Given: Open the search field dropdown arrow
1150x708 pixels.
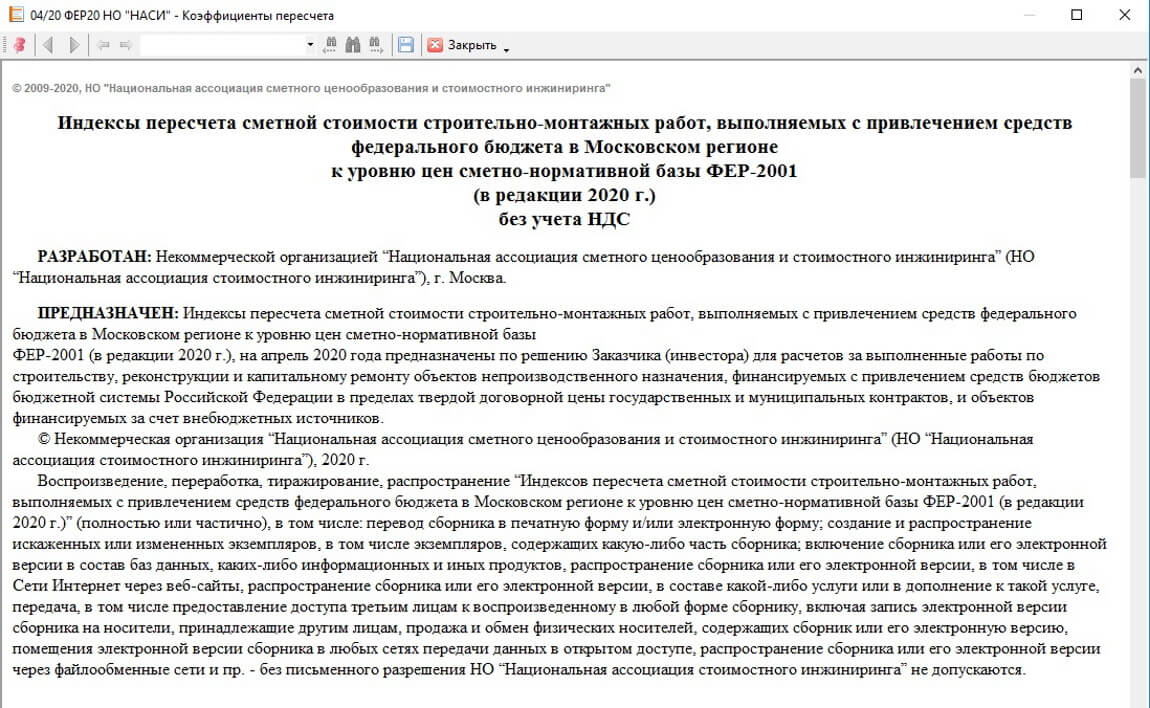Looking at the screenshot, I should (310, 45).
